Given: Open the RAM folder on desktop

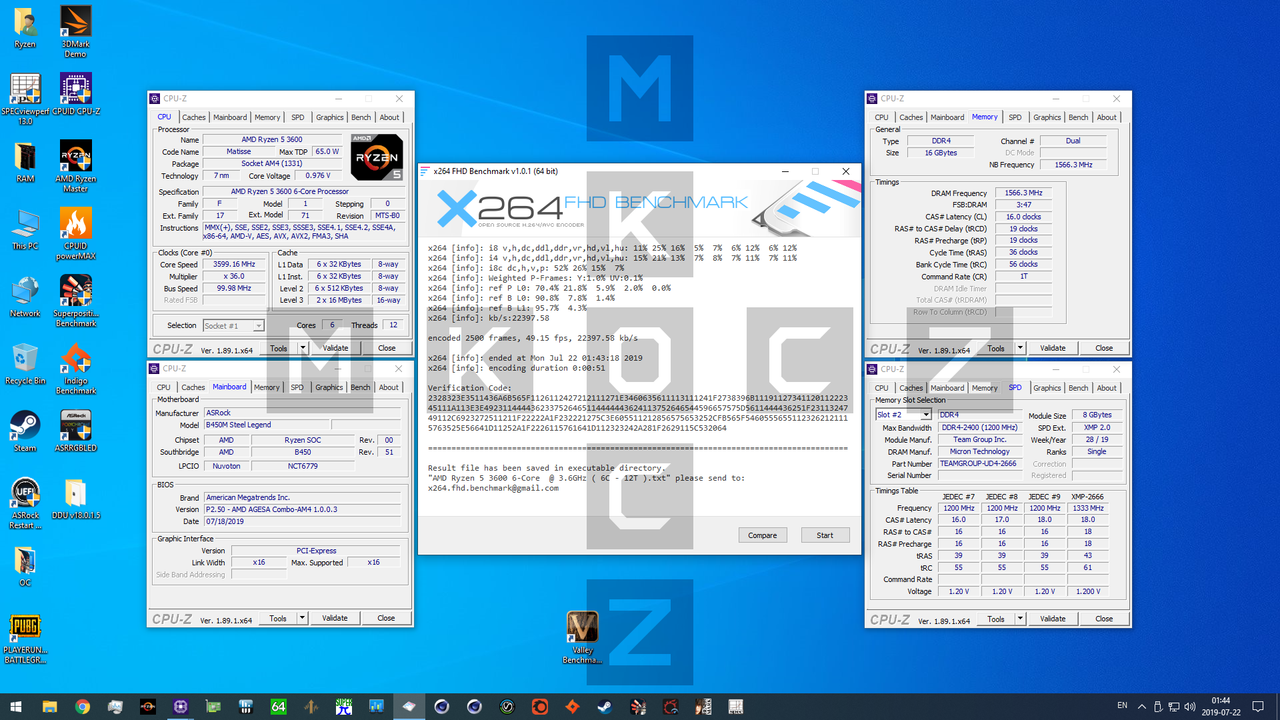Looking at the screenshot, I should coord(25,163).
